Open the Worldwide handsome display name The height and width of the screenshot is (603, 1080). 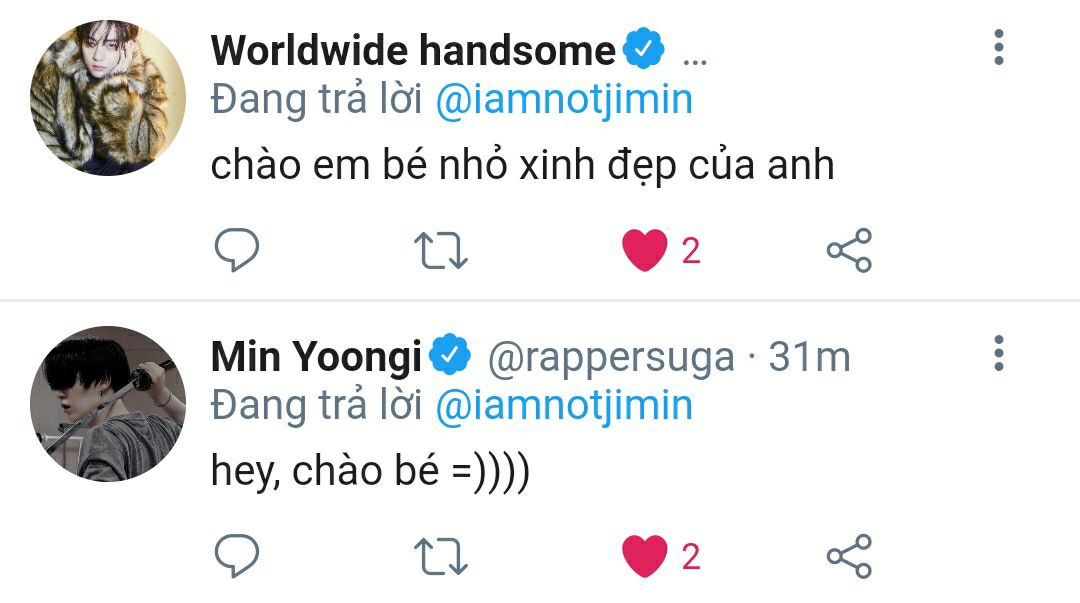click(x=413, y=50)
